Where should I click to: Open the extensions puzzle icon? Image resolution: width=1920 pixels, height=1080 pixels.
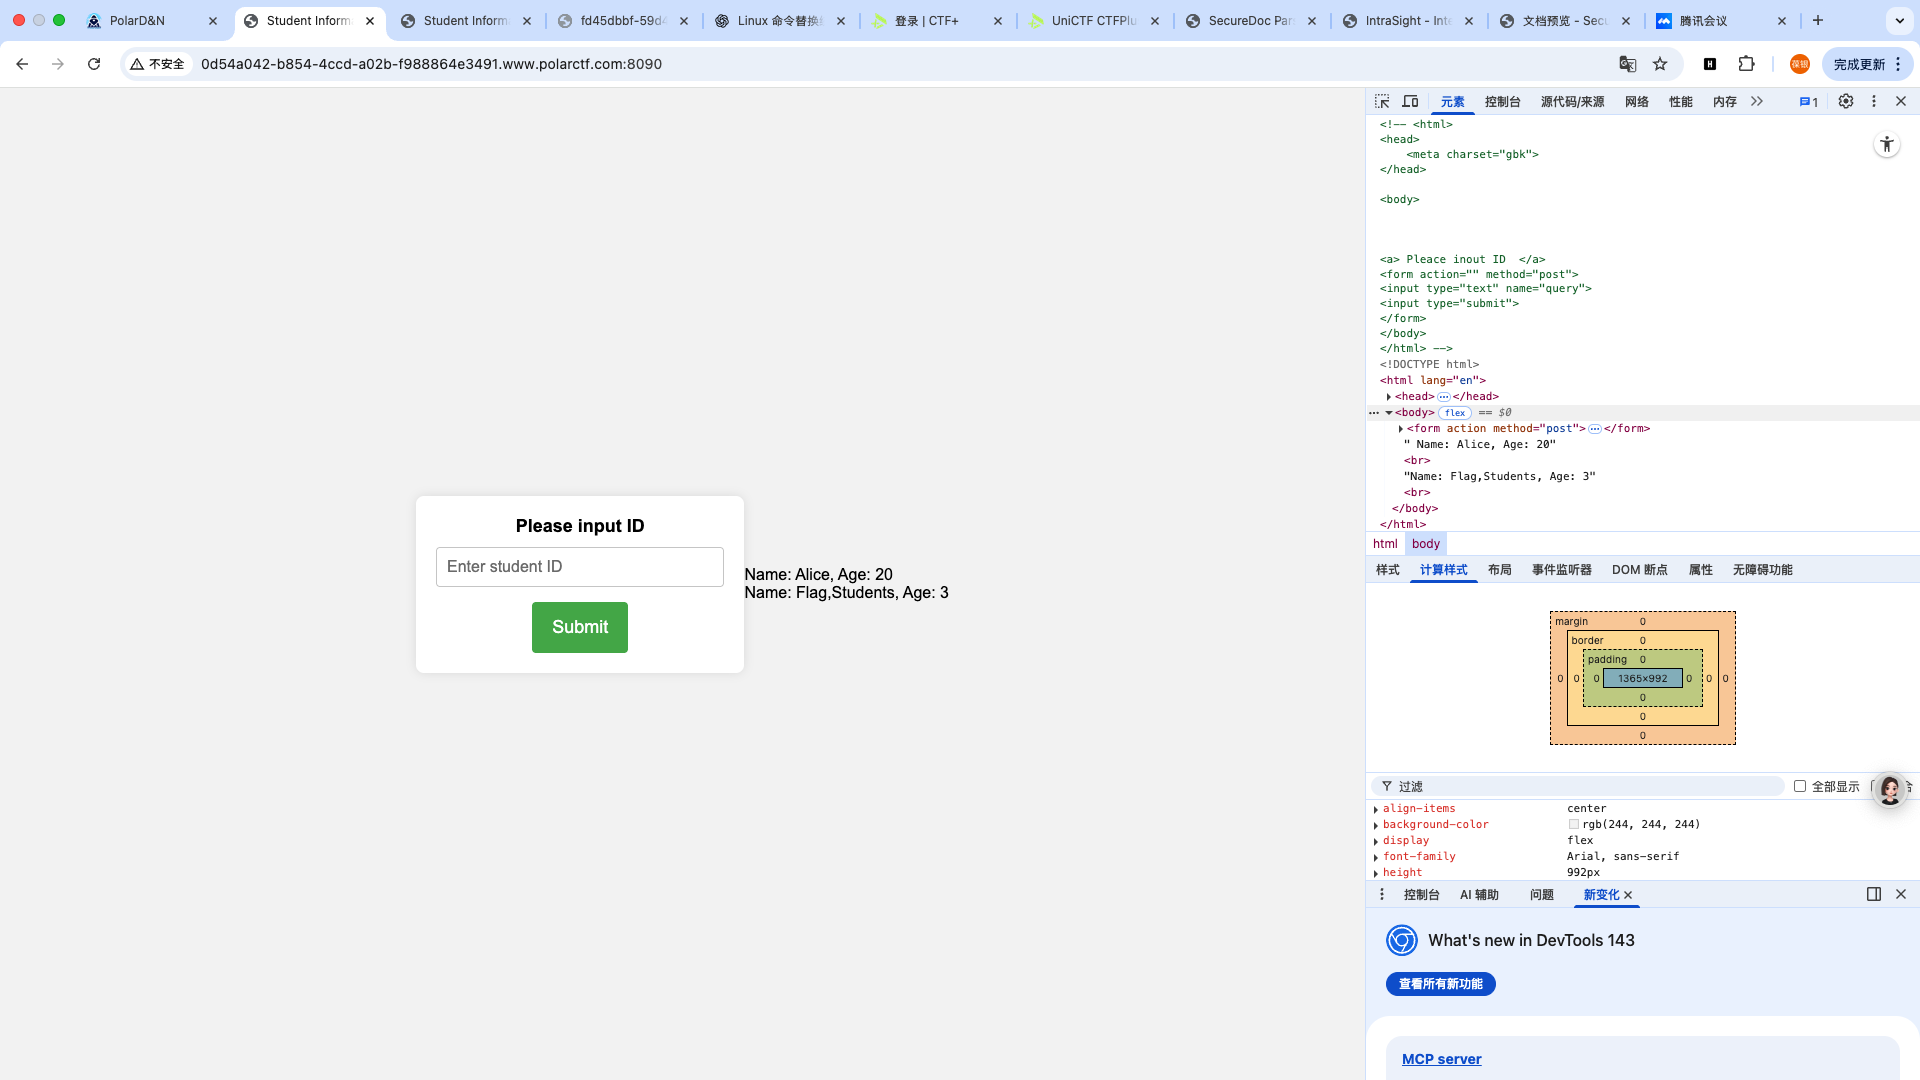pos(1746,64)
